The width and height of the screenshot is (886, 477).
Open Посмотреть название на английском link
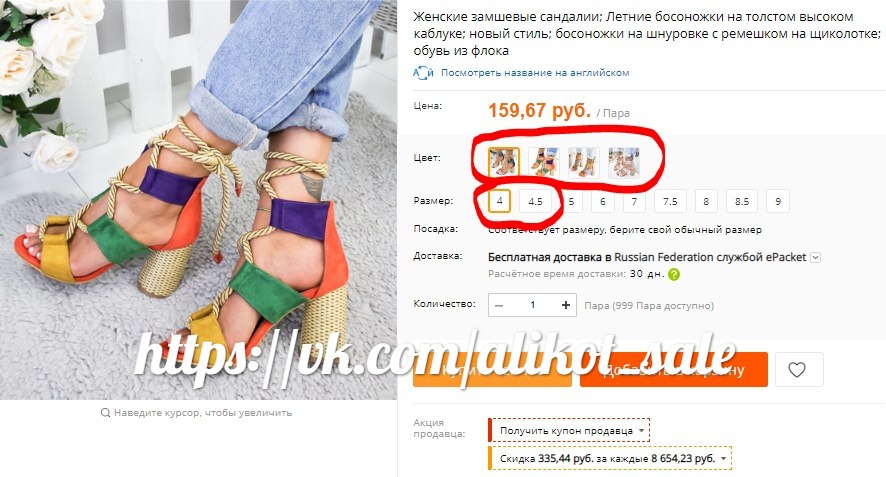535,72
